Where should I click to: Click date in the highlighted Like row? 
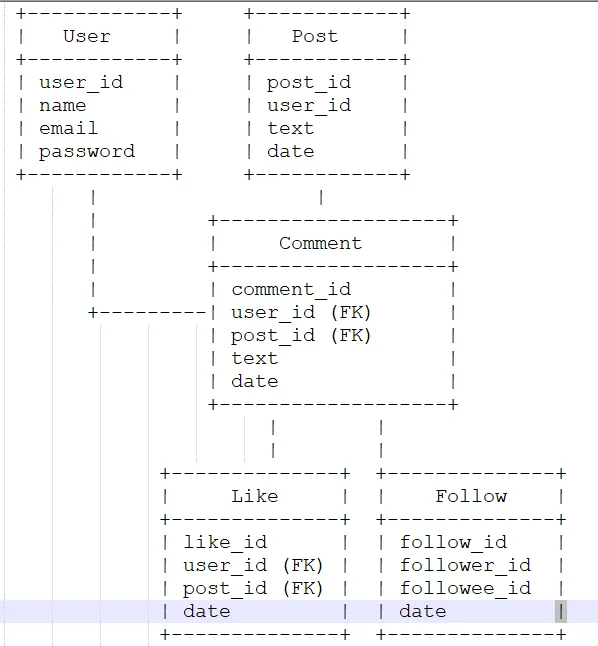coord(207,611)
